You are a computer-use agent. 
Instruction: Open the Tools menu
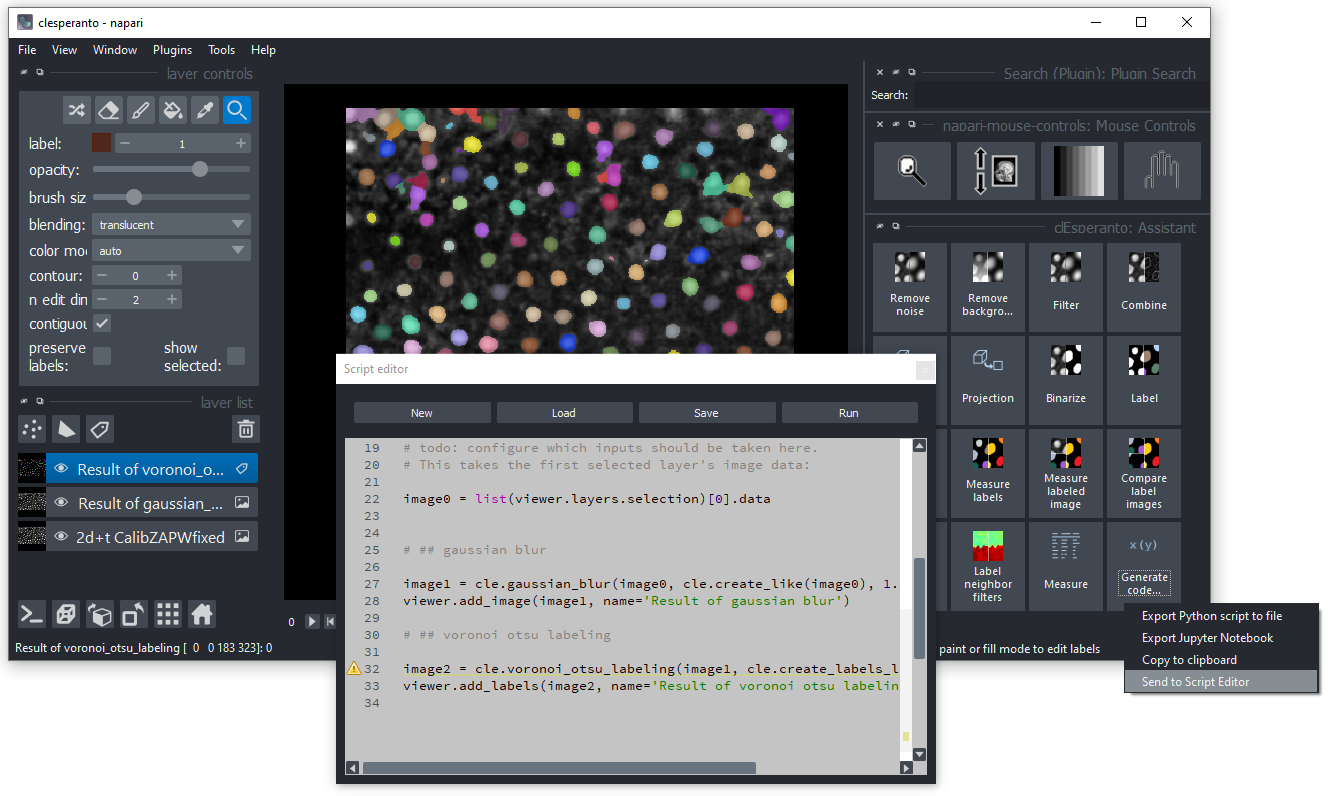tap(221, 50)
